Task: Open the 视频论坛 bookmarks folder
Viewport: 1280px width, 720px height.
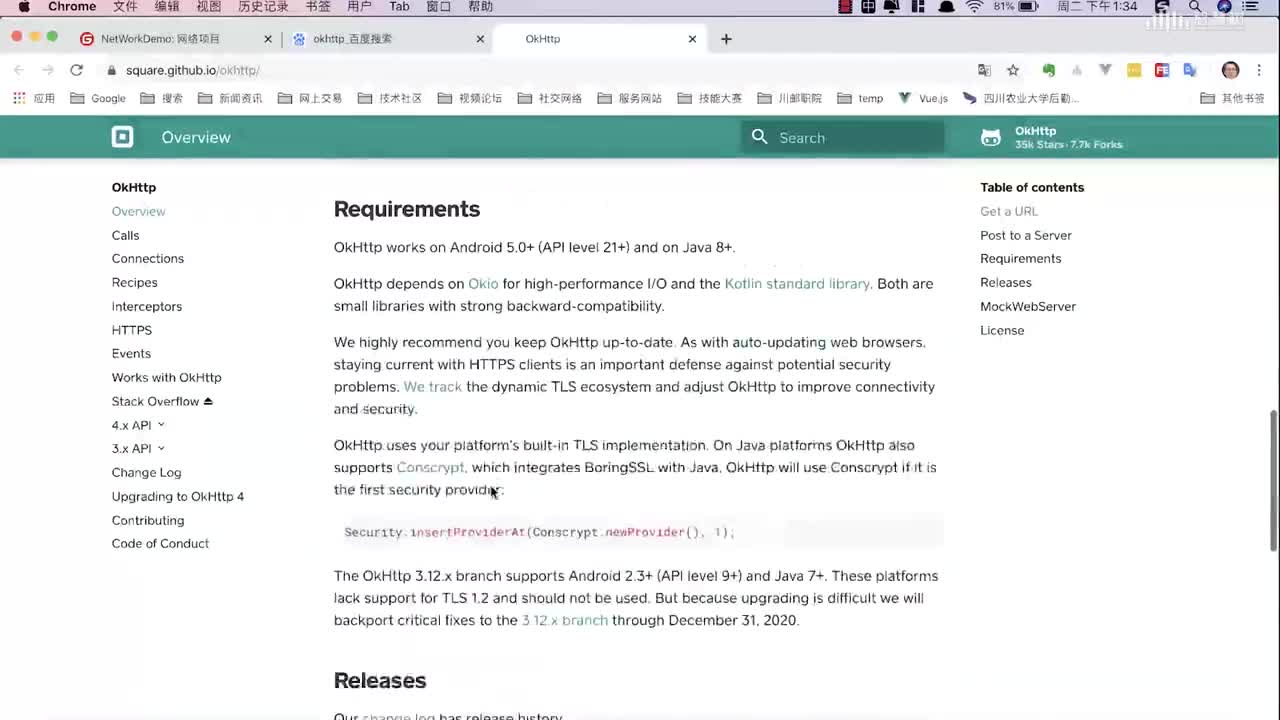Action: click(470, 98)
